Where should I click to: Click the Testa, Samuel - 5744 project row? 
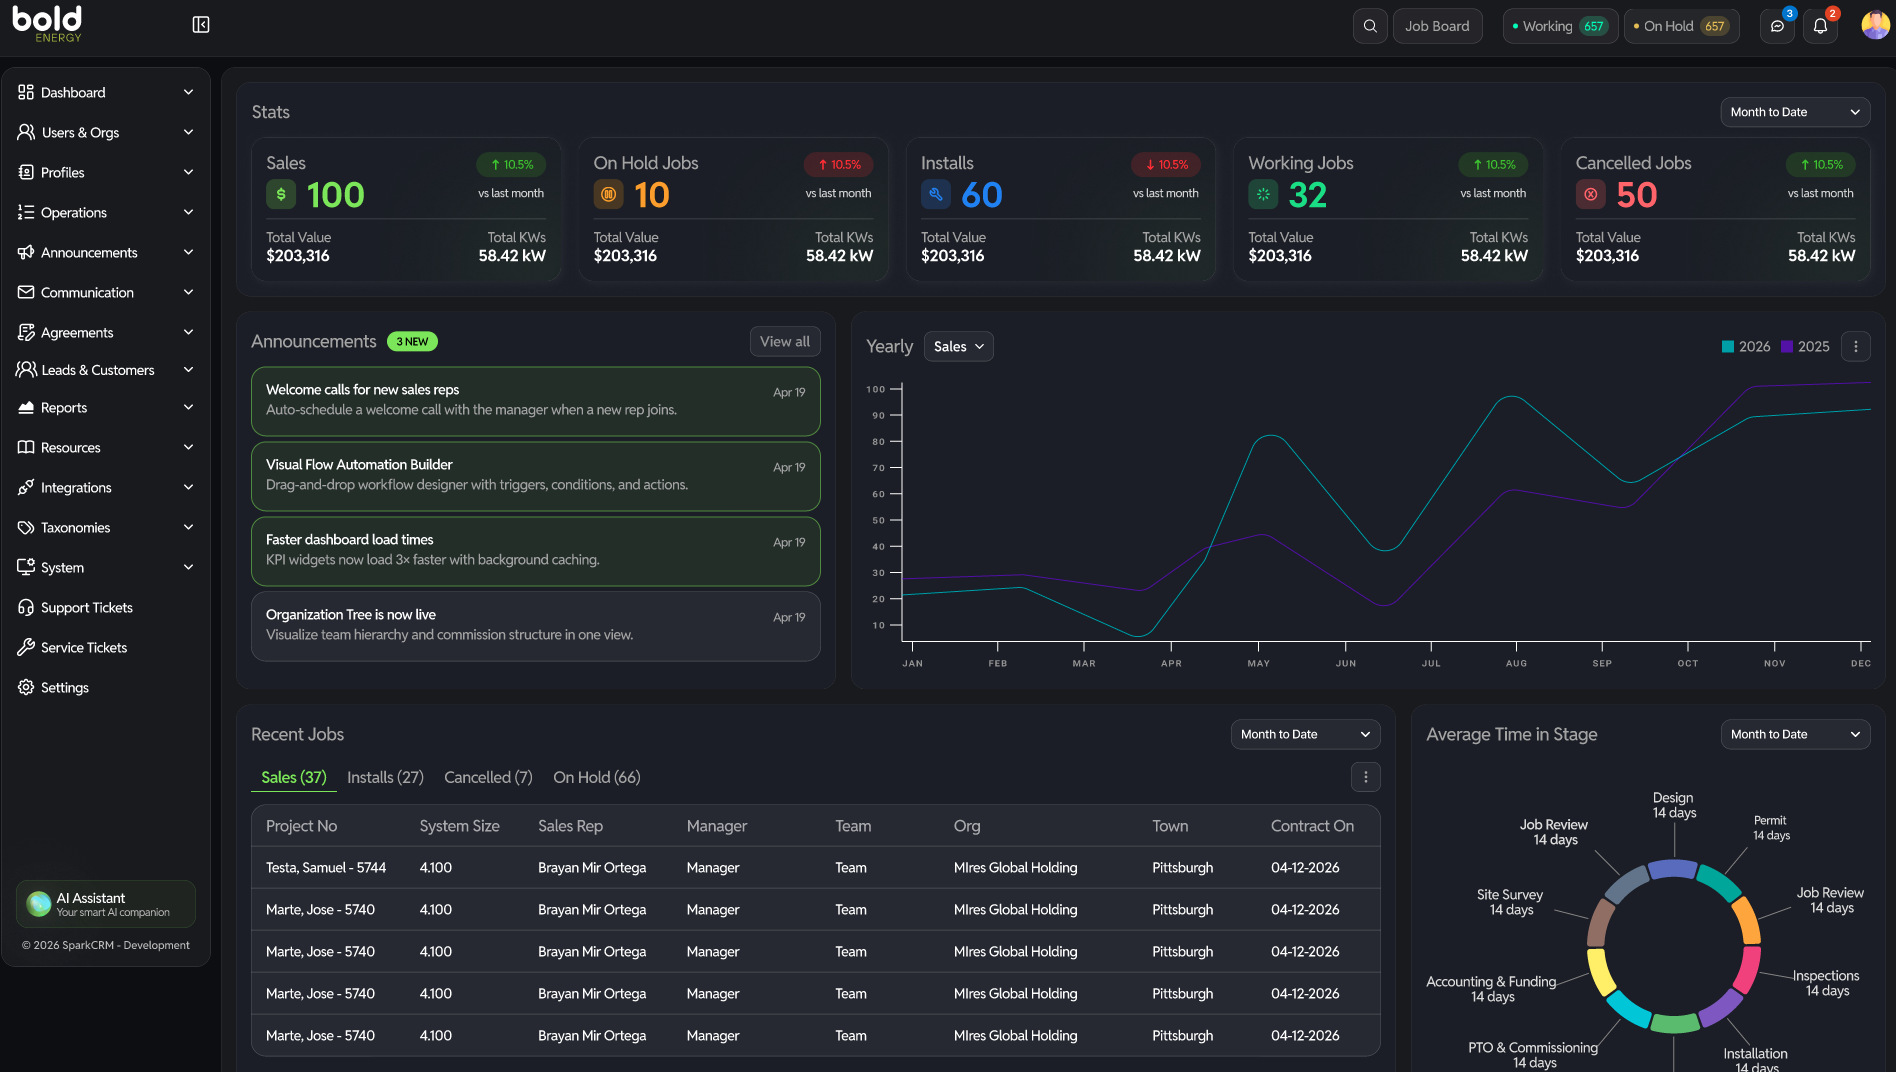[816, 867]
